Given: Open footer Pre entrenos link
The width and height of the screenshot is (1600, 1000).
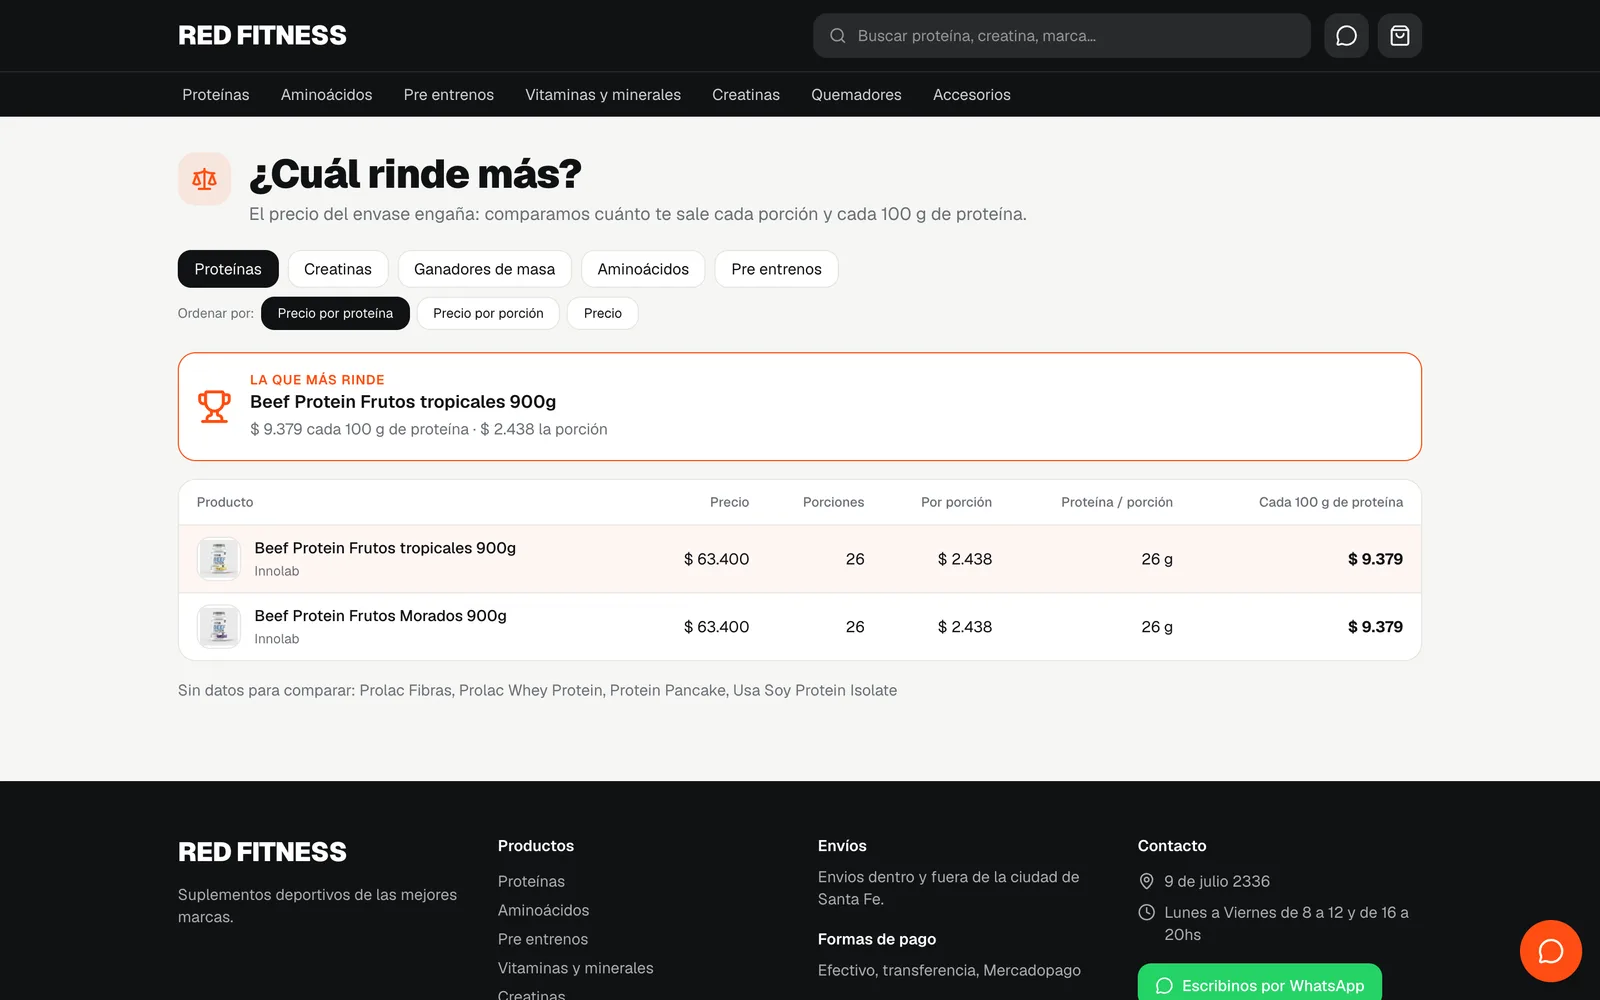Looking at the screenshot, I should click(543, 939).
